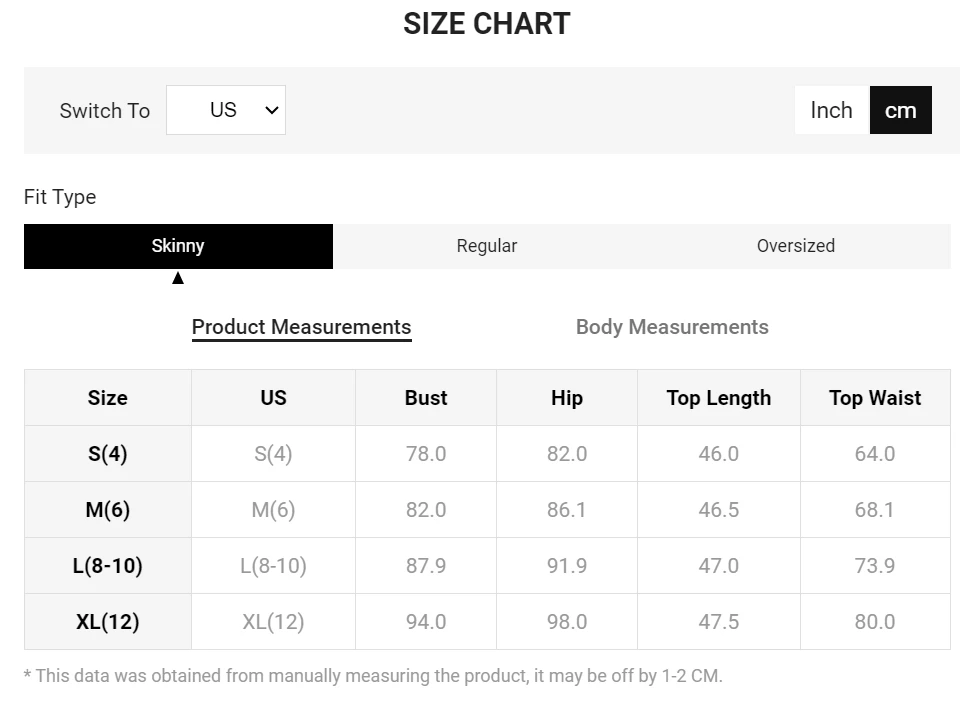
Task: Click the US column header
Action: coord(273,398)
